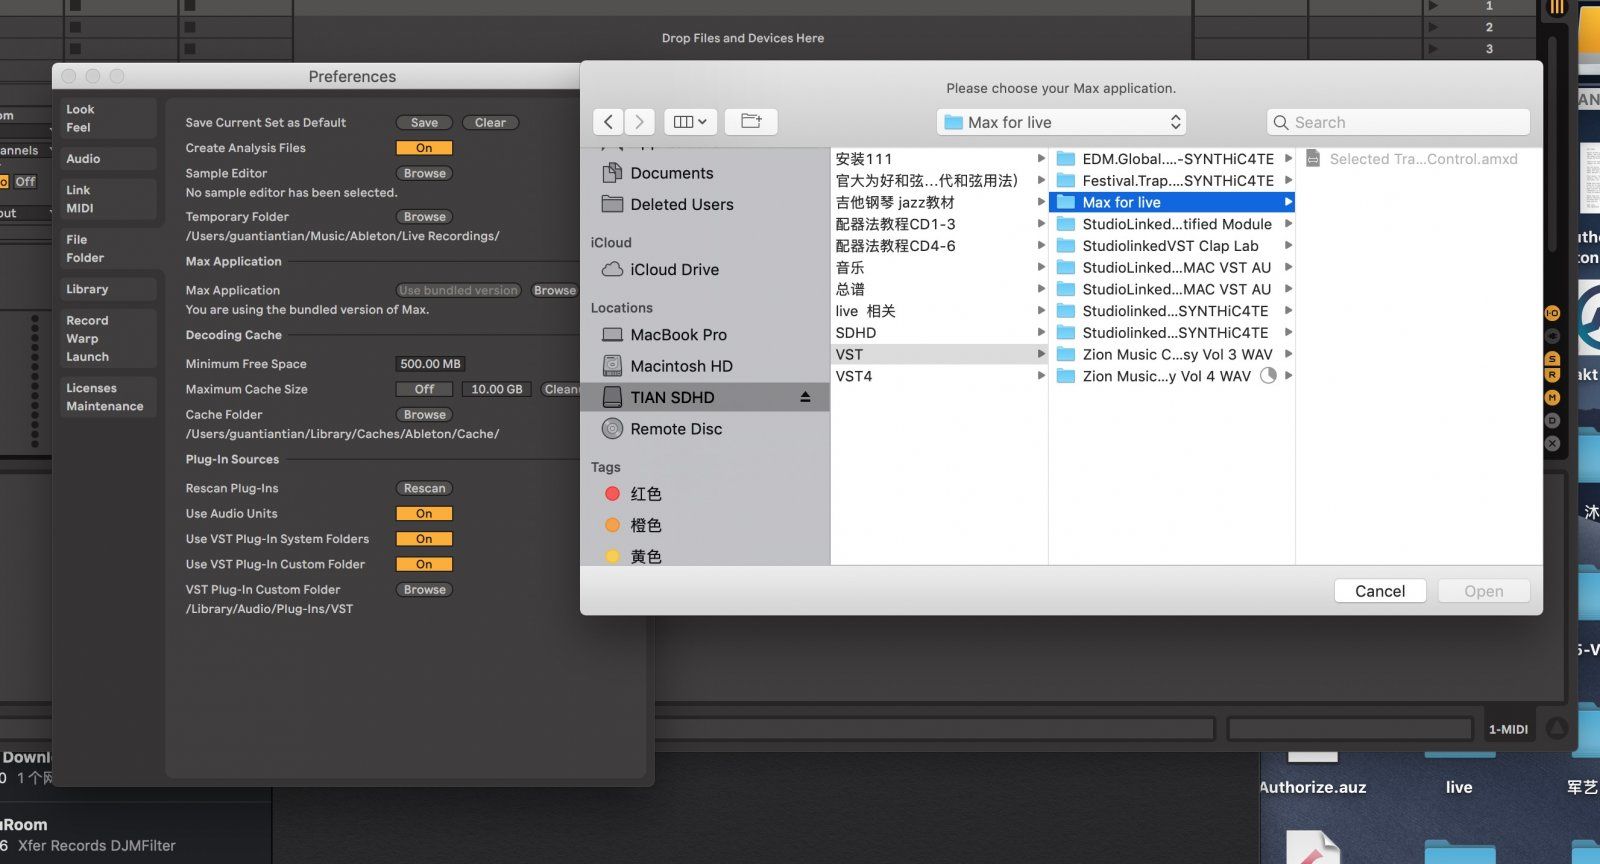
Task: Expand the VST folder arrow
Action: coord(1041,354)
